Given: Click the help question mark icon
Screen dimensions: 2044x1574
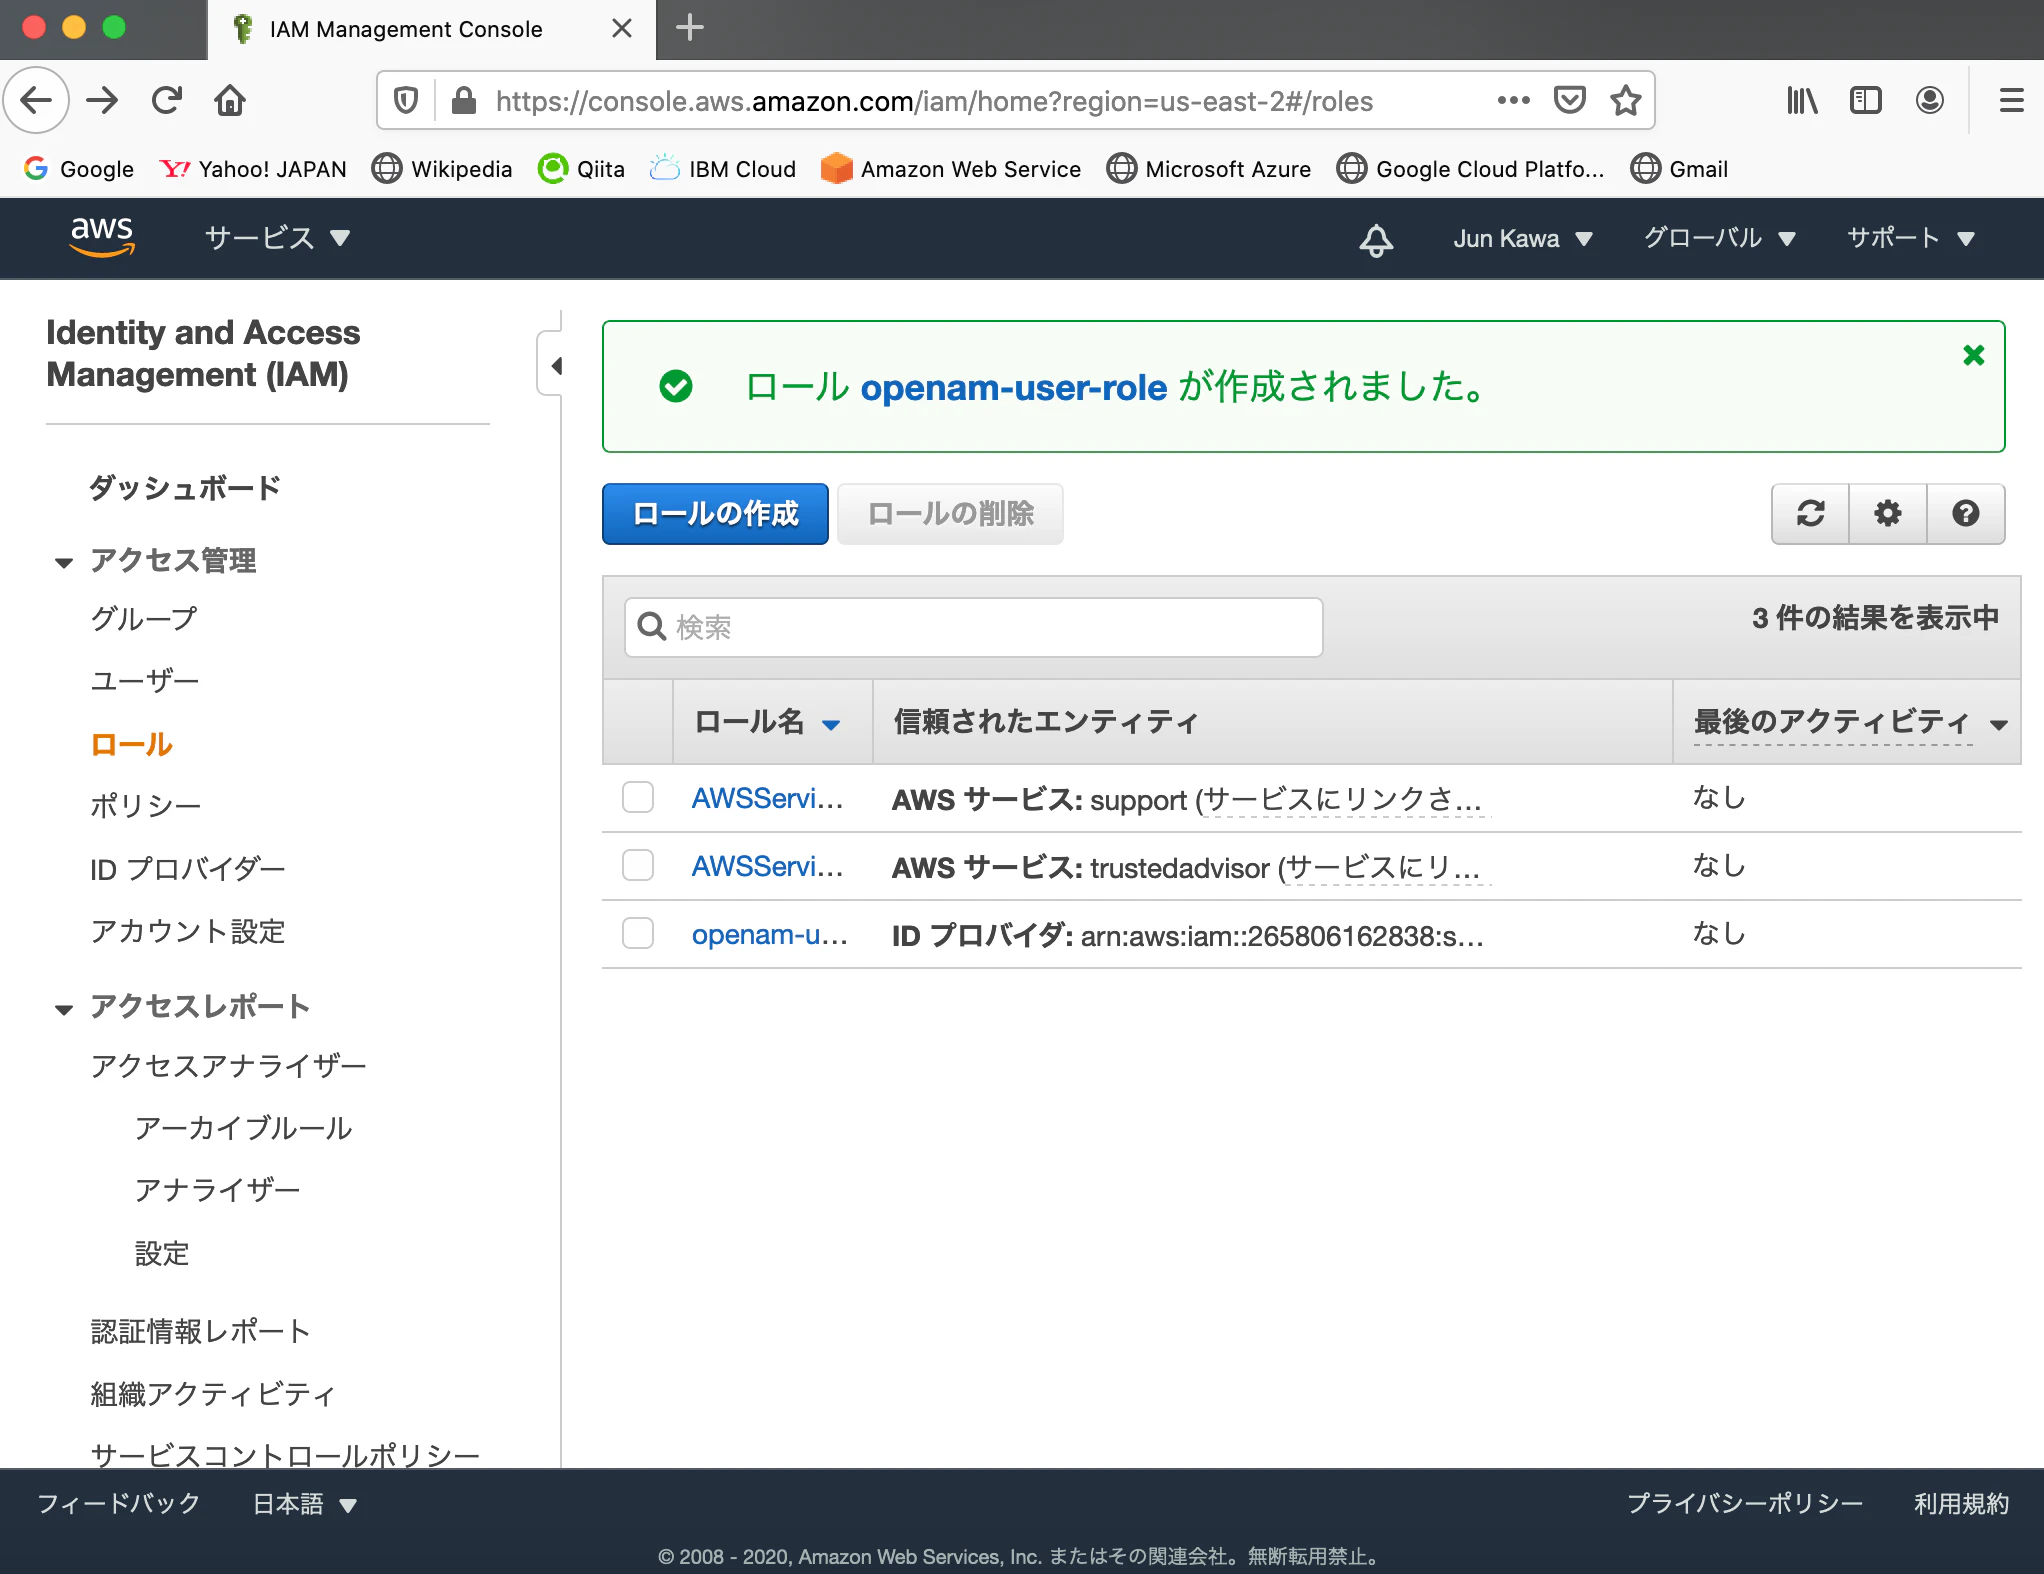Looking at the screenshot, I should (1966, 513).
